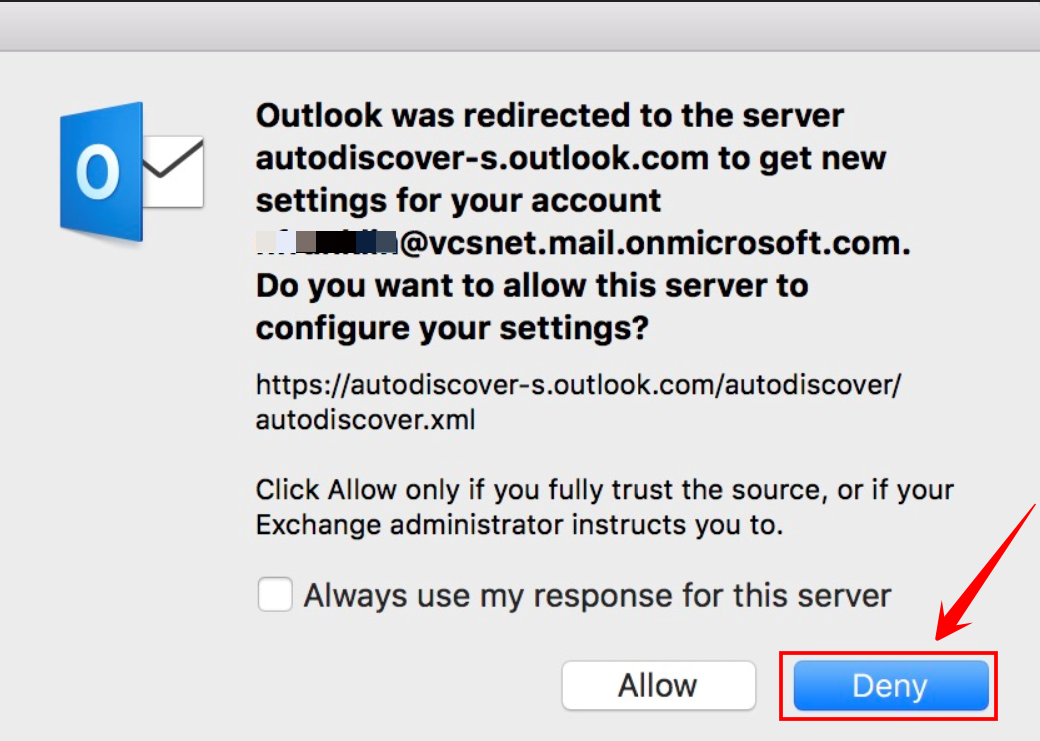
Task: Click the Deny button
Action: point(888,686)
